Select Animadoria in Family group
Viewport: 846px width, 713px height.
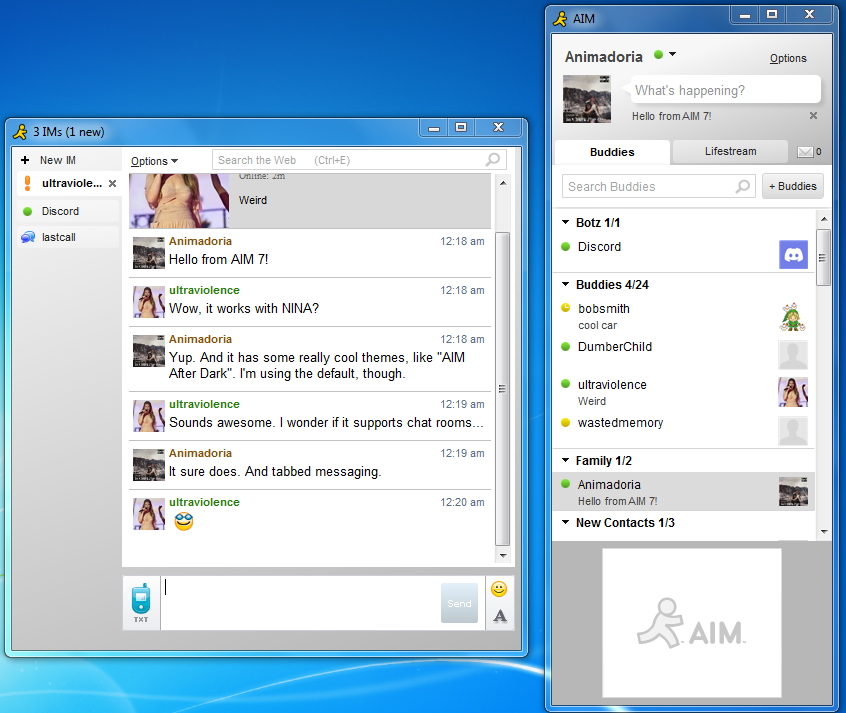pos(684,492)
